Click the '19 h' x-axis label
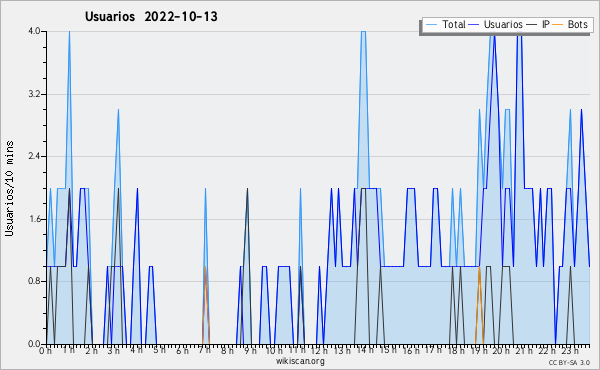 (x=478, y=351)
